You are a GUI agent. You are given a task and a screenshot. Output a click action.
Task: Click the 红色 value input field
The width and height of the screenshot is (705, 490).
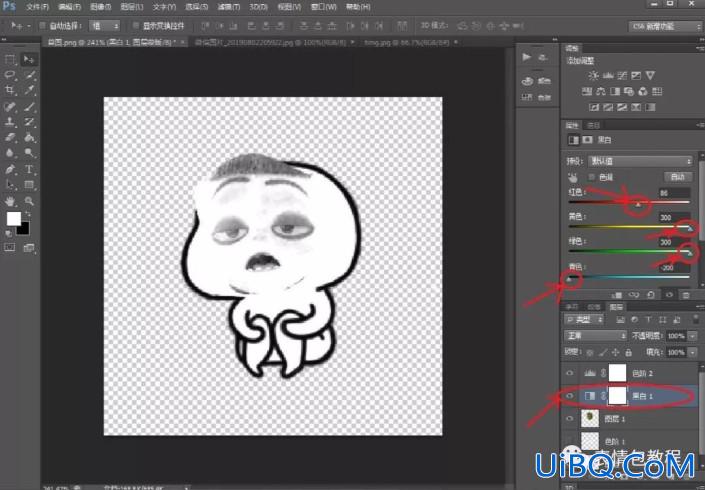pyautogui.click(x=674, y=193)
